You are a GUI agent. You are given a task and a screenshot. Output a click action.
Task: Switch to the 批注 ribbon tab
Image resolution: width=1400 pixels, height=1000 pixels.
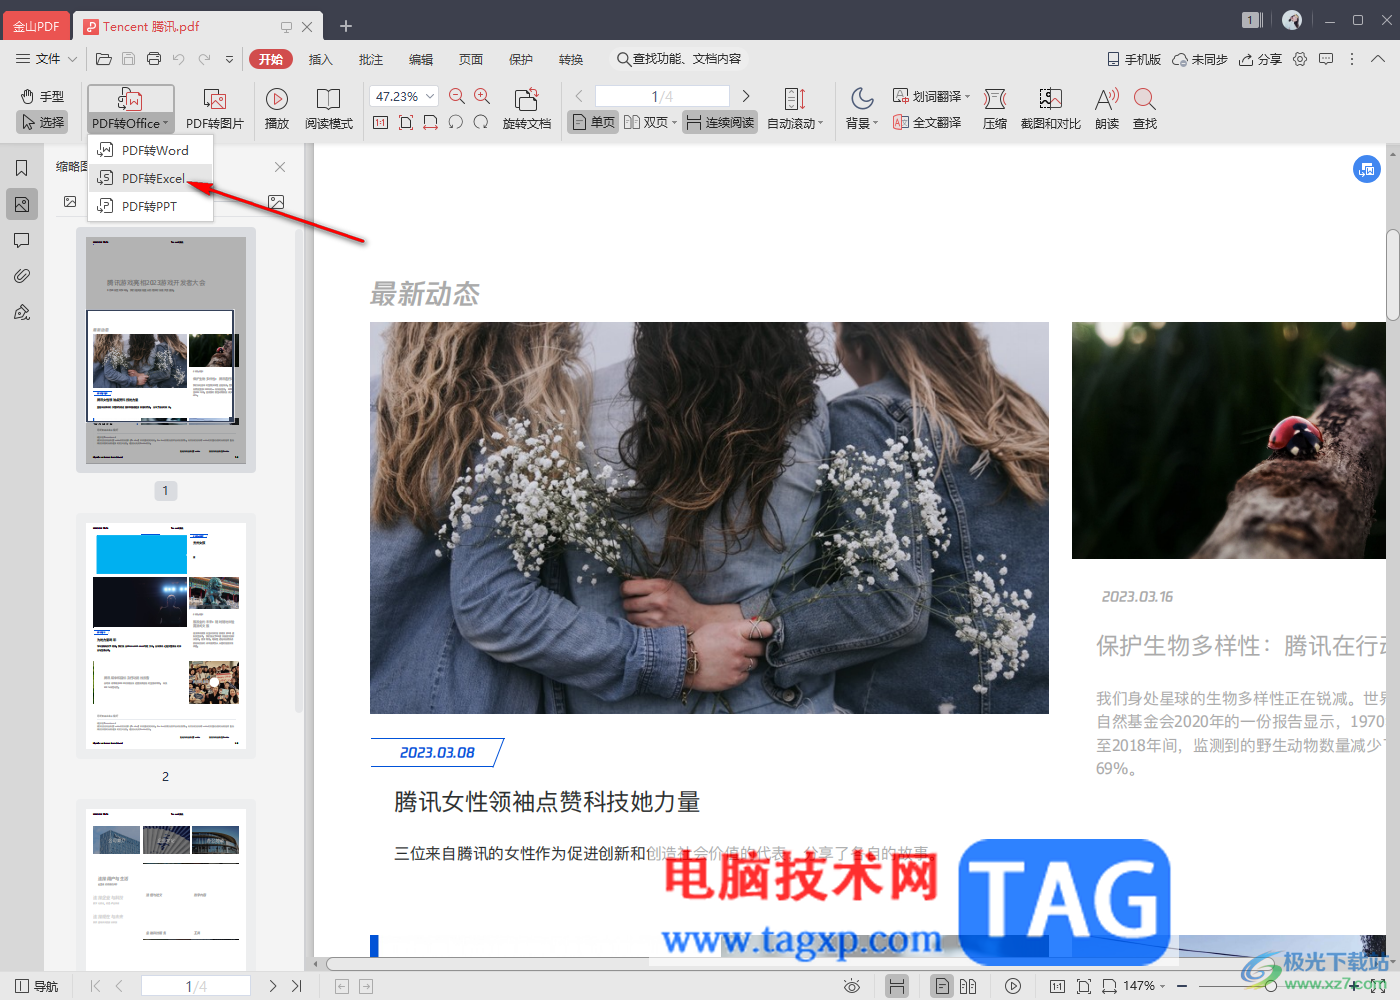tap(370, 59)
